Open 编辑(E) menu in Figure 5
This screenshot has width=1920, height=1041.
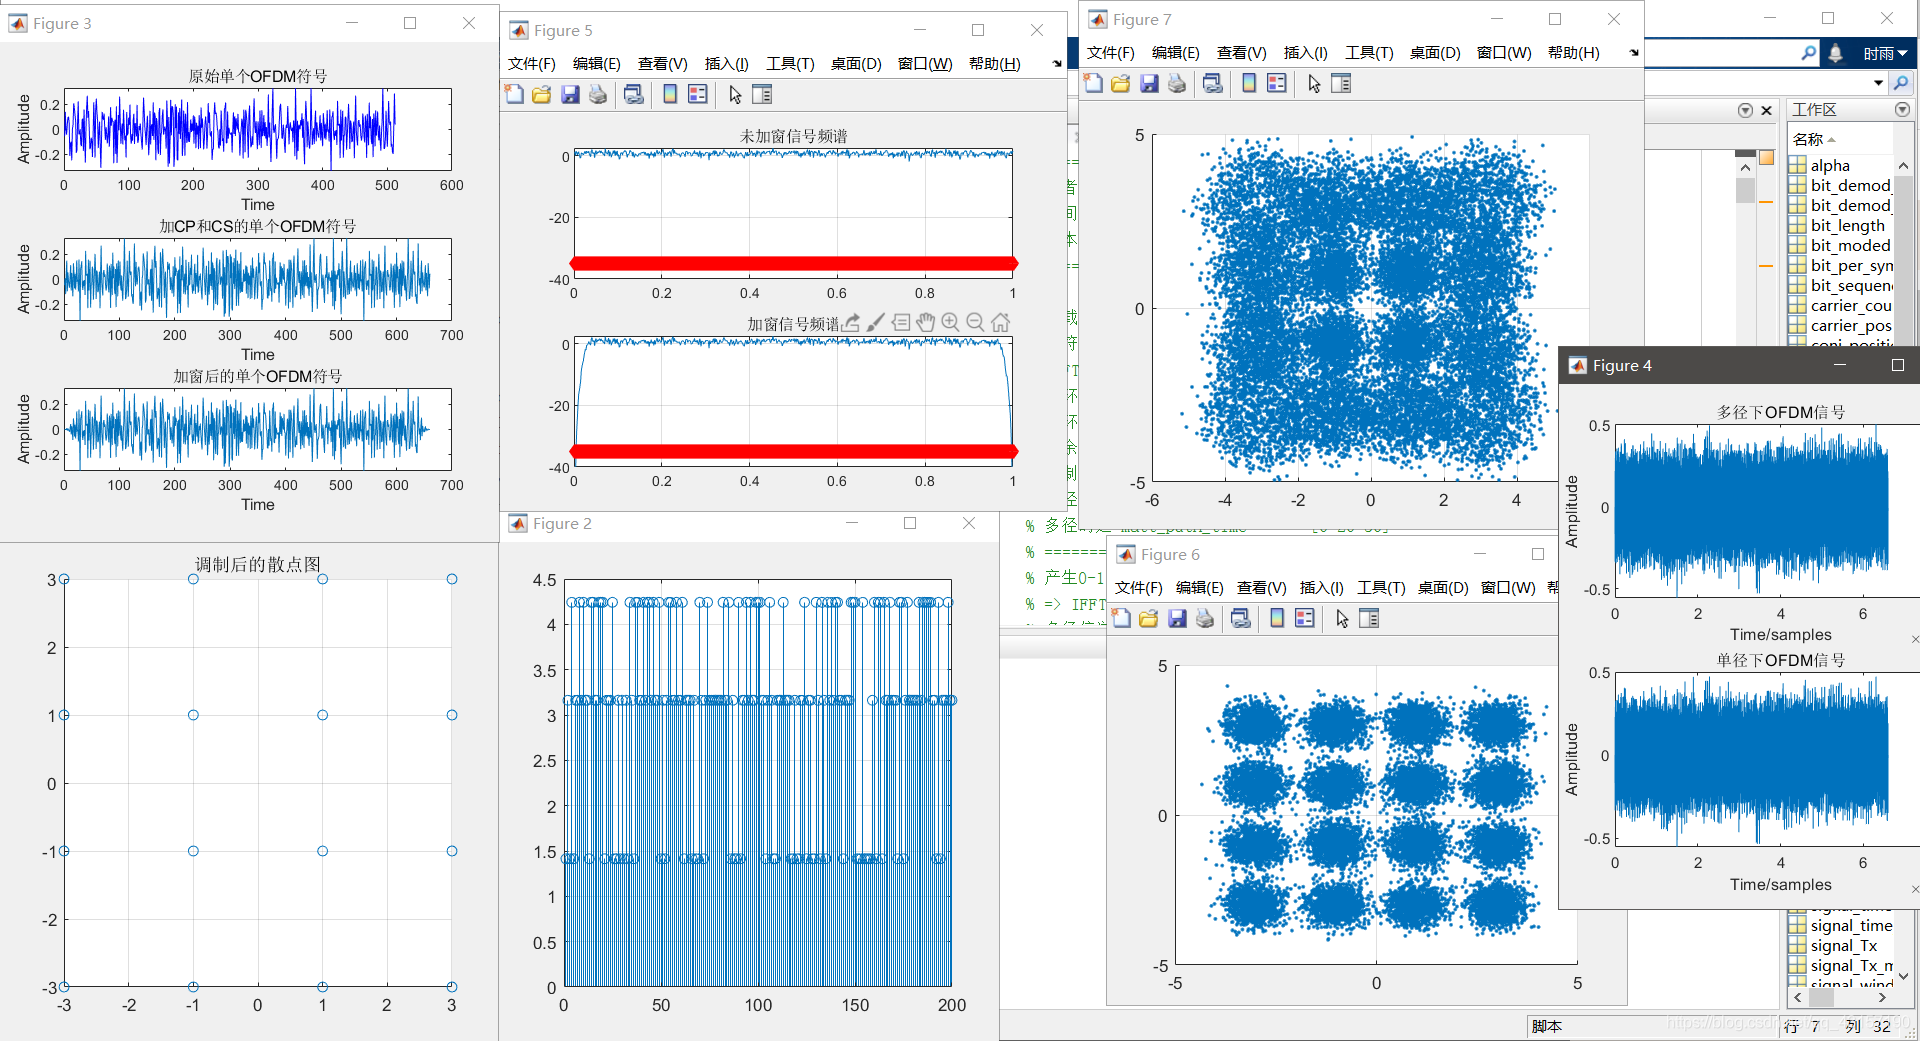click(596, 63)
